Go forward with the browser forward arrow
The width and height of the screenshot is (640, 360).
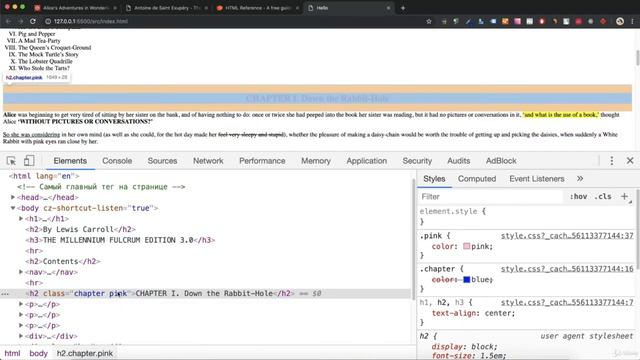tap(20, 21)
